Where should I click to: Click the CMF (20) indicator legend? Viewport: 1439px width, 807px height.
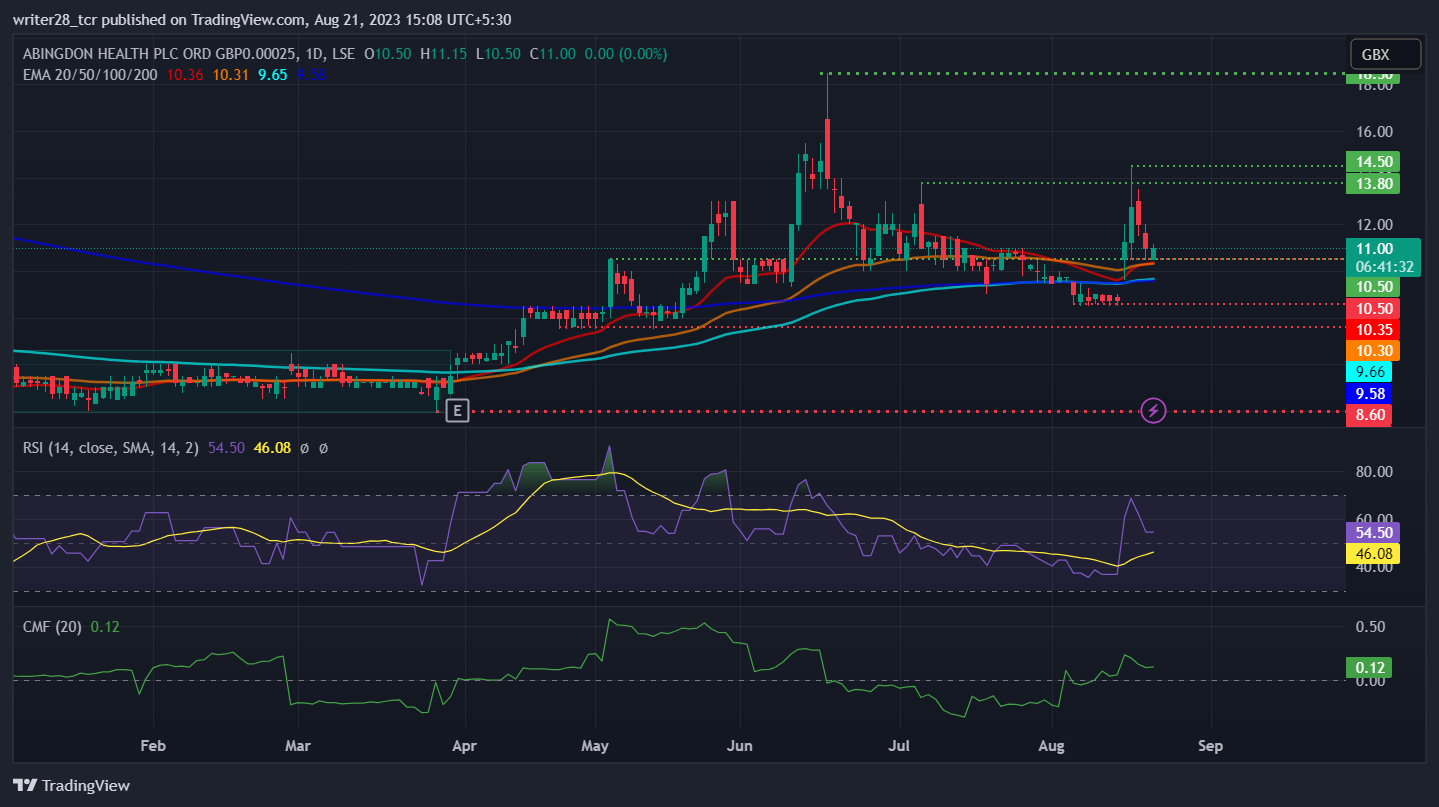(x=53, y=627)
